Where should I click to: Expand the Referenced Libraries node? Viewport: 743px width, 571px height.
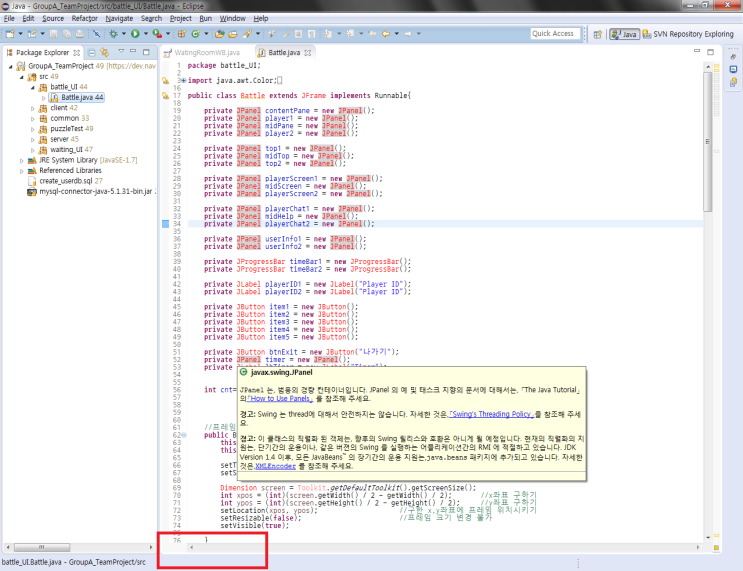point(22,171)
